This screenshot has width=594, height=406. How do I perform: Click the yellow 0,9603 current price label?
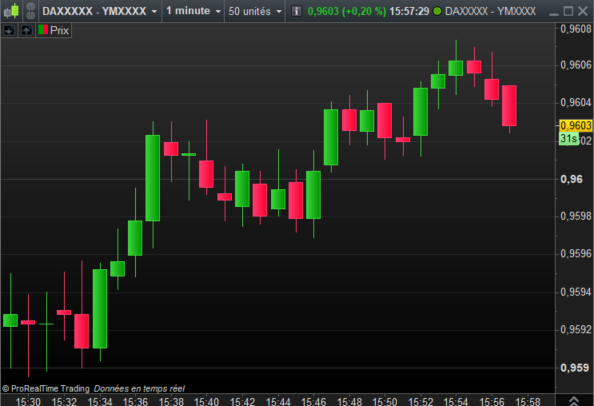(x=575, y=125)
